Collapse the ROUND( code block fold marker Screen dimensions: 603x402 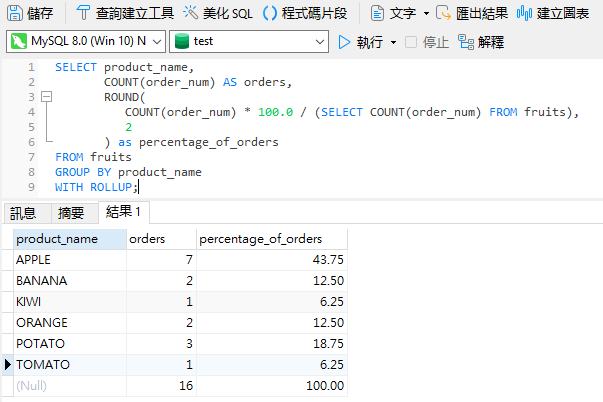(x=44, y=97)
